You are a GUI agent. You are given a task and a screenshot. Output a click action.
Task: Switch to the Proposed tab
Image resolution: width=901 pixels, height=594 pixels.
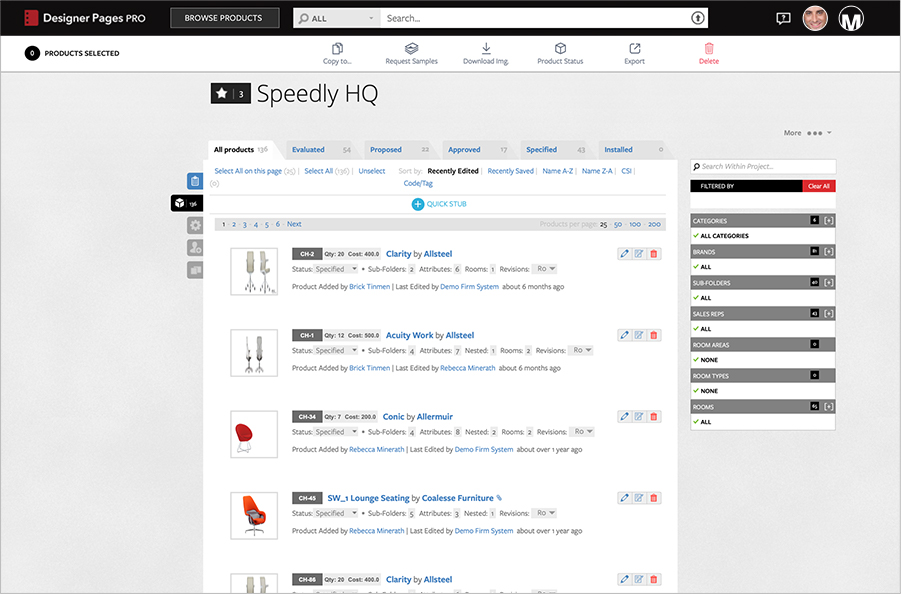click(x=399, y=149)
